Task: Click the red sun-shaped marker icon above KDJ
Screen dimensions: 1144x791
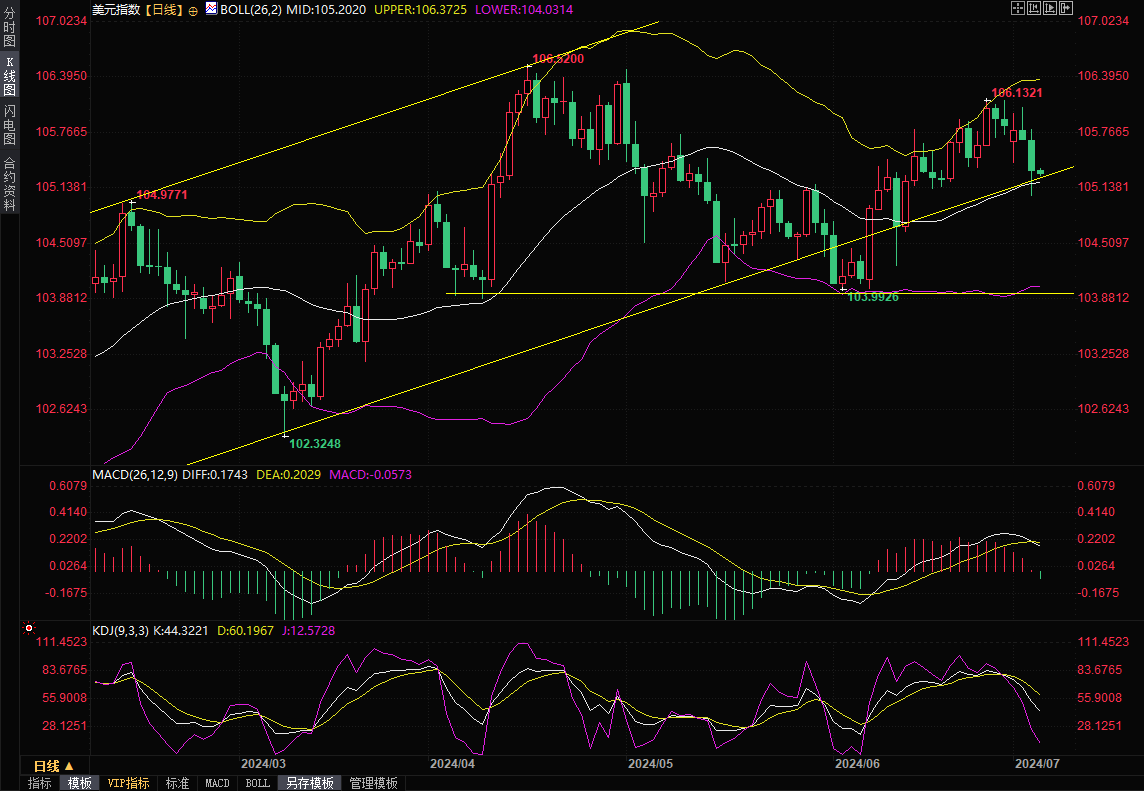Action: (x=28, y=630)
